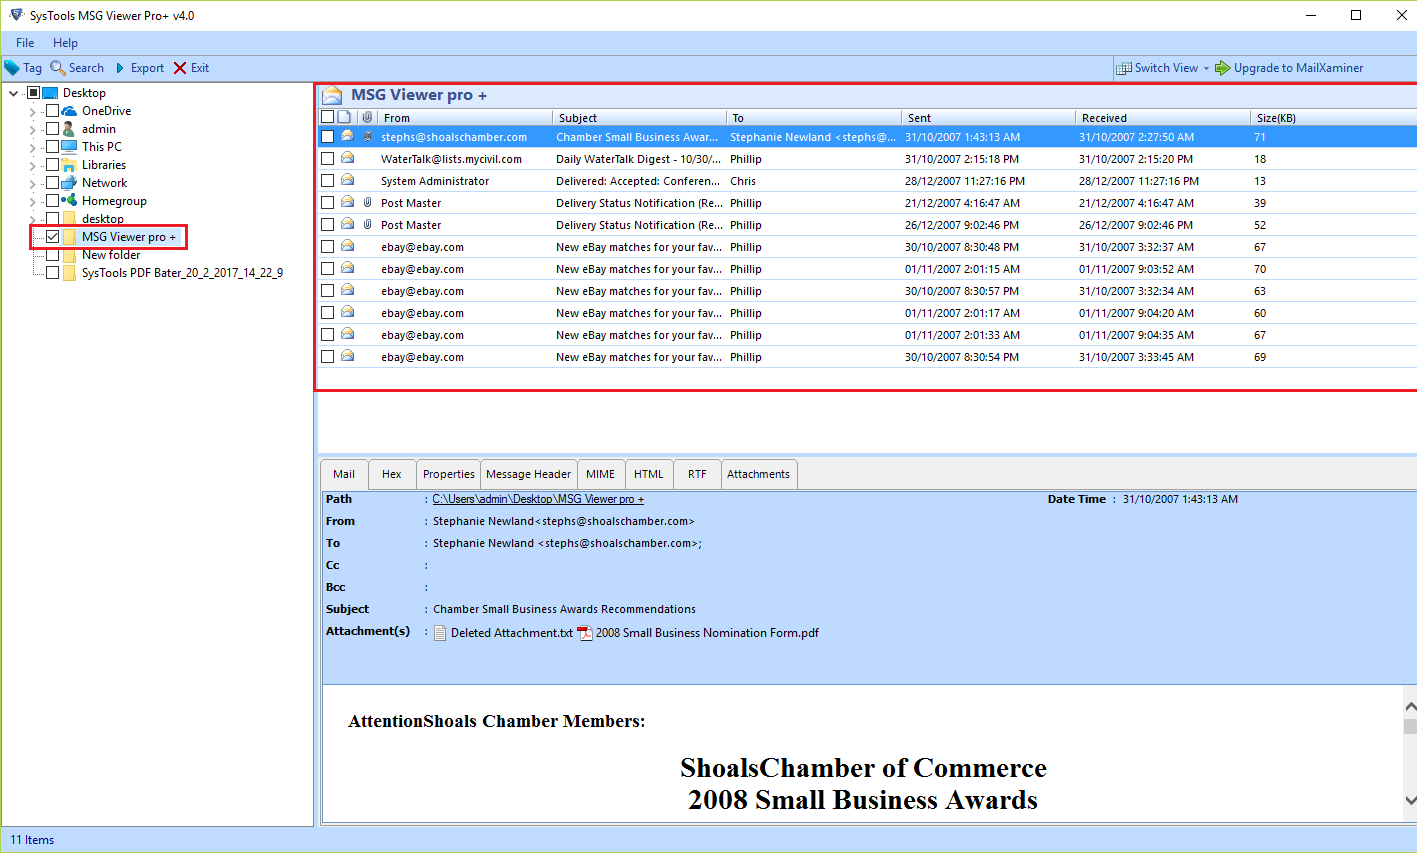1417x853 pixels.
Task: Switch to the Attachments tab
Action: pyautogui.click(x=758, y=474)
